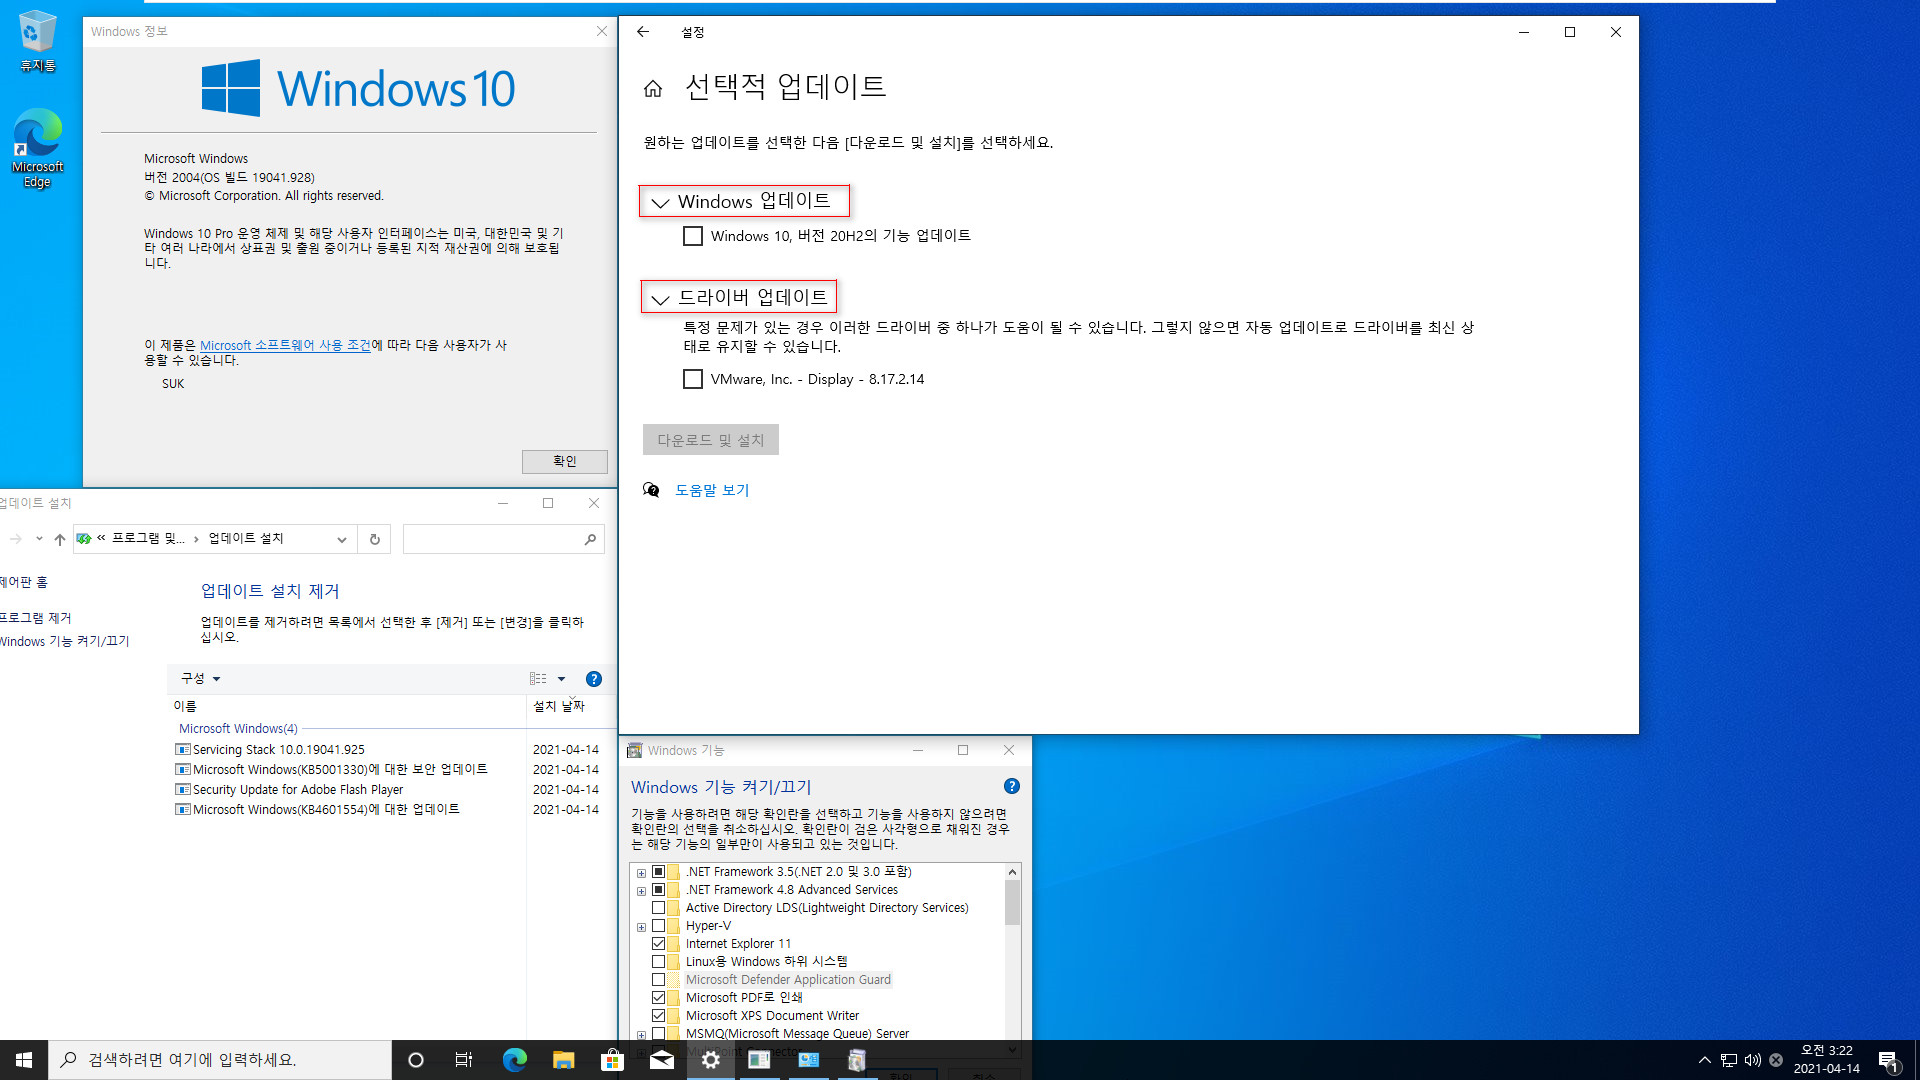This screenshot has width=1920, height=1080.
Task: Click the volume icon in system tray
Action: click(x=1752, y=1060)
